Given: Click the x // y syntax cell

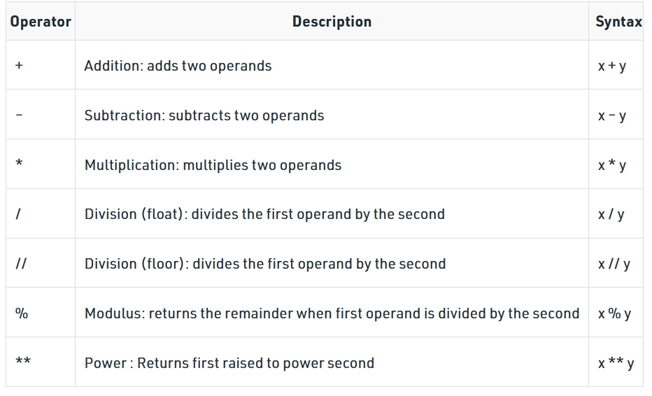Looking at the screenshot, I should click(614, 264).
